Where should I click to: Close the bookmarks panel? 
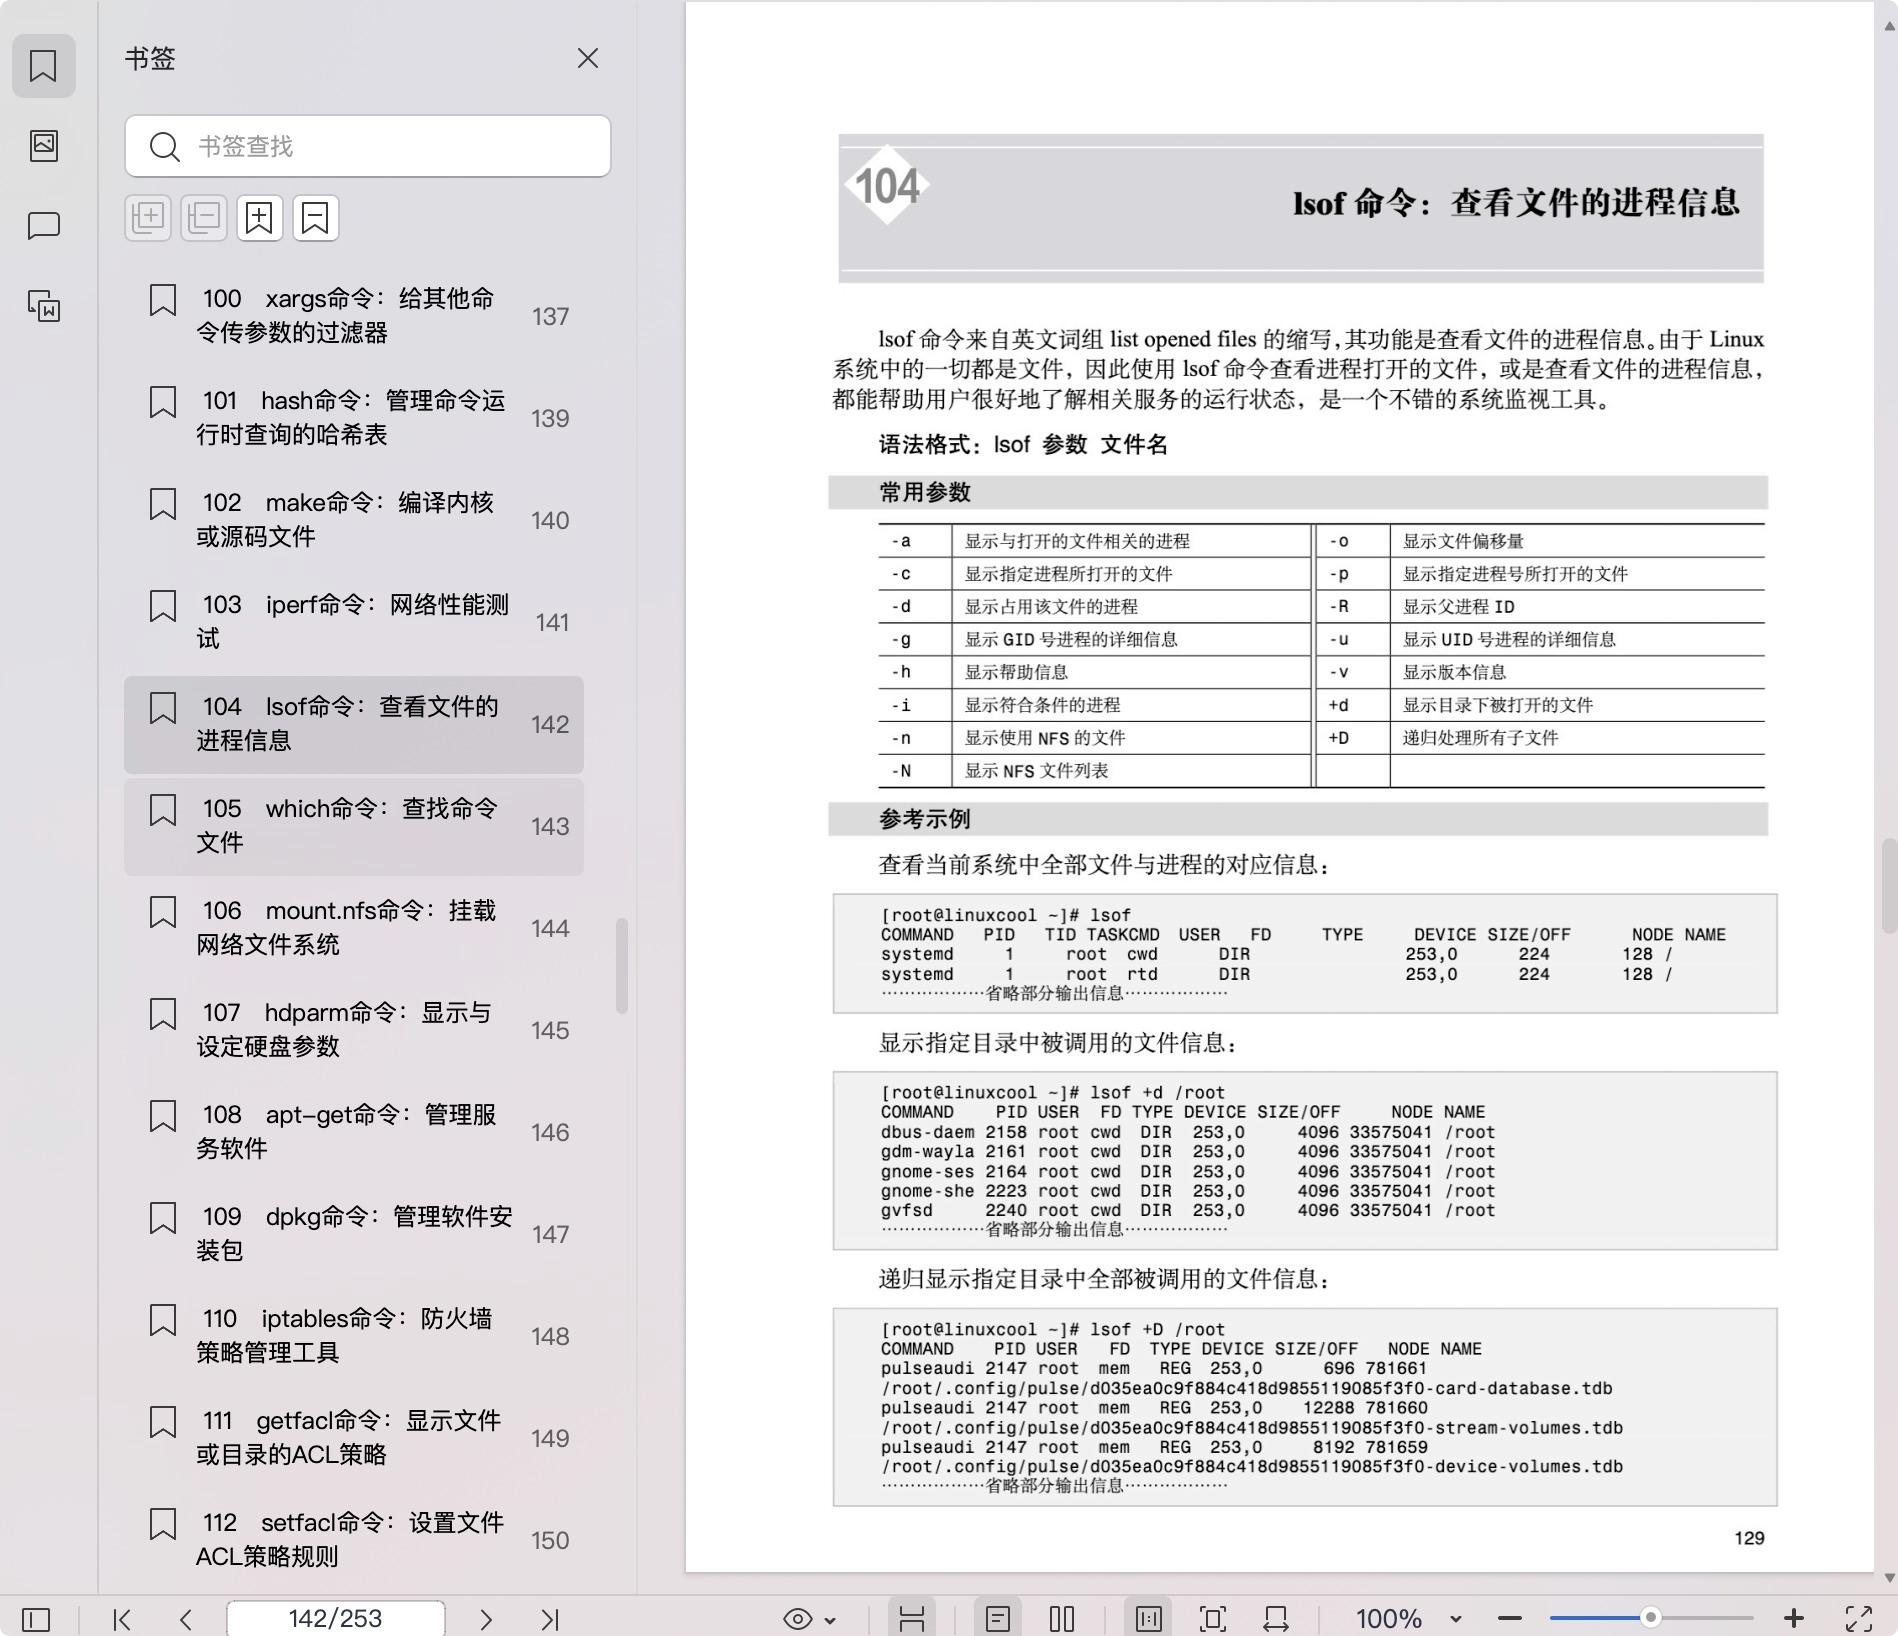[x=588, y=58]
